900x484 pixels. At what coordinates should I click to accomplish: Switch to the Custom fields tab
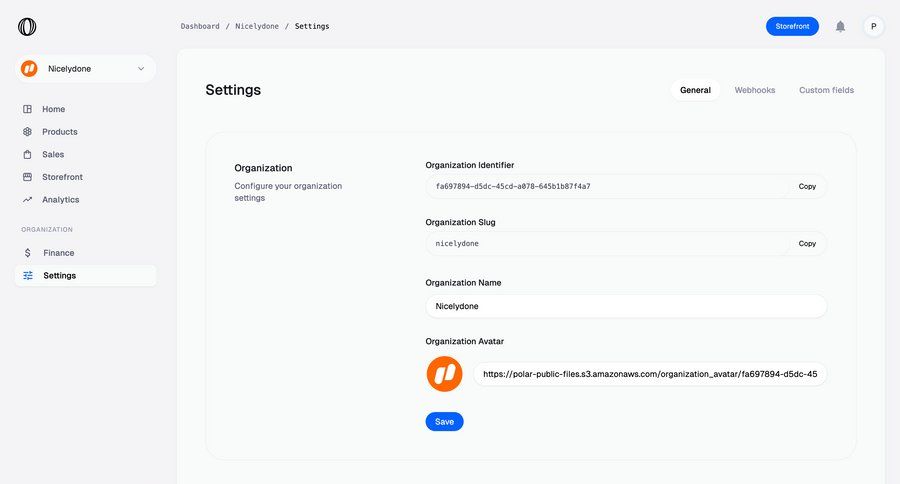coord(826,90)
